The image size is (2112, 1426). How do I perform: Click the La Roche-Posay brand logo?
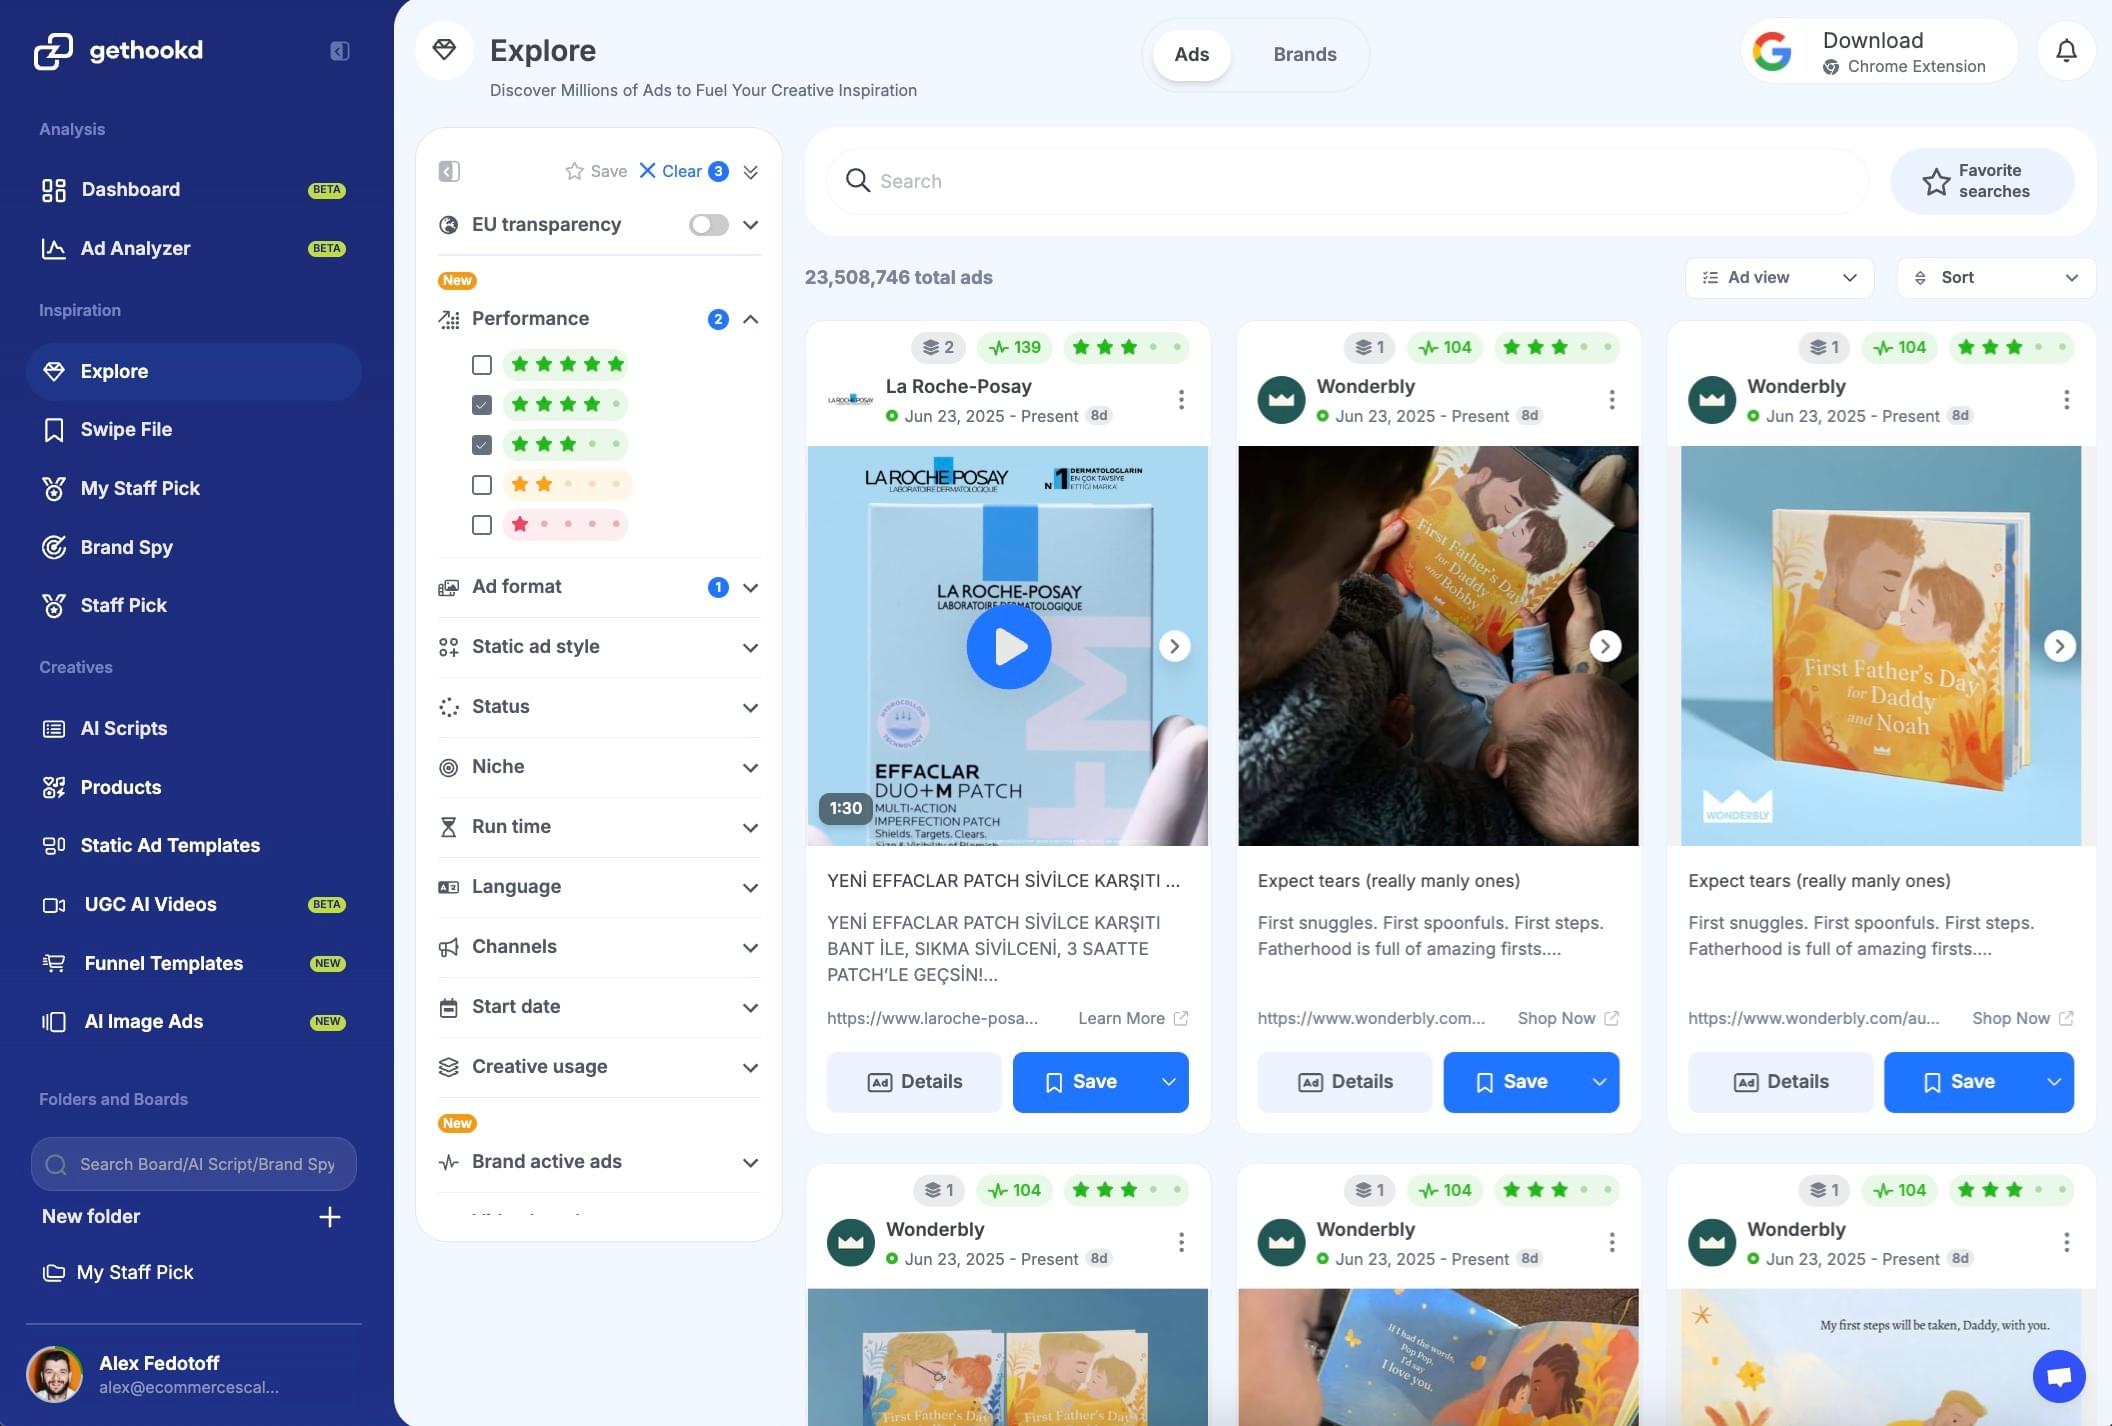(851, 400)
